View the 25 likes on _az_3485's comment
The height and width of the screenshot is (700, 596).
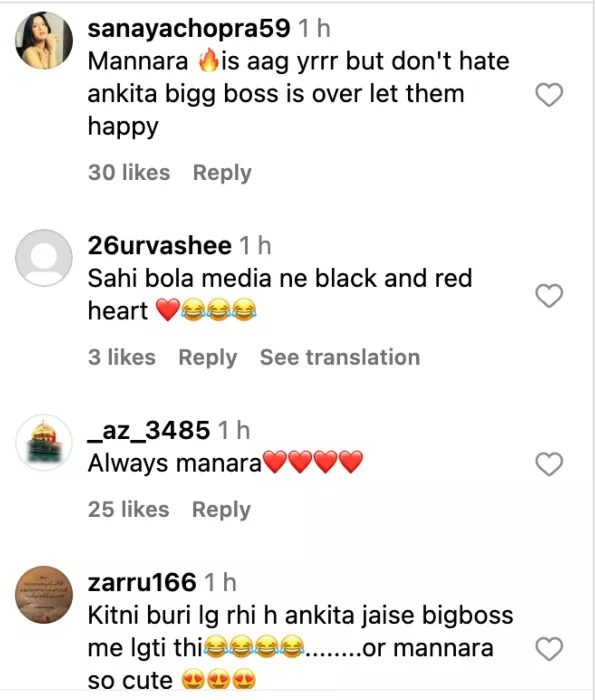pos(129,509)
